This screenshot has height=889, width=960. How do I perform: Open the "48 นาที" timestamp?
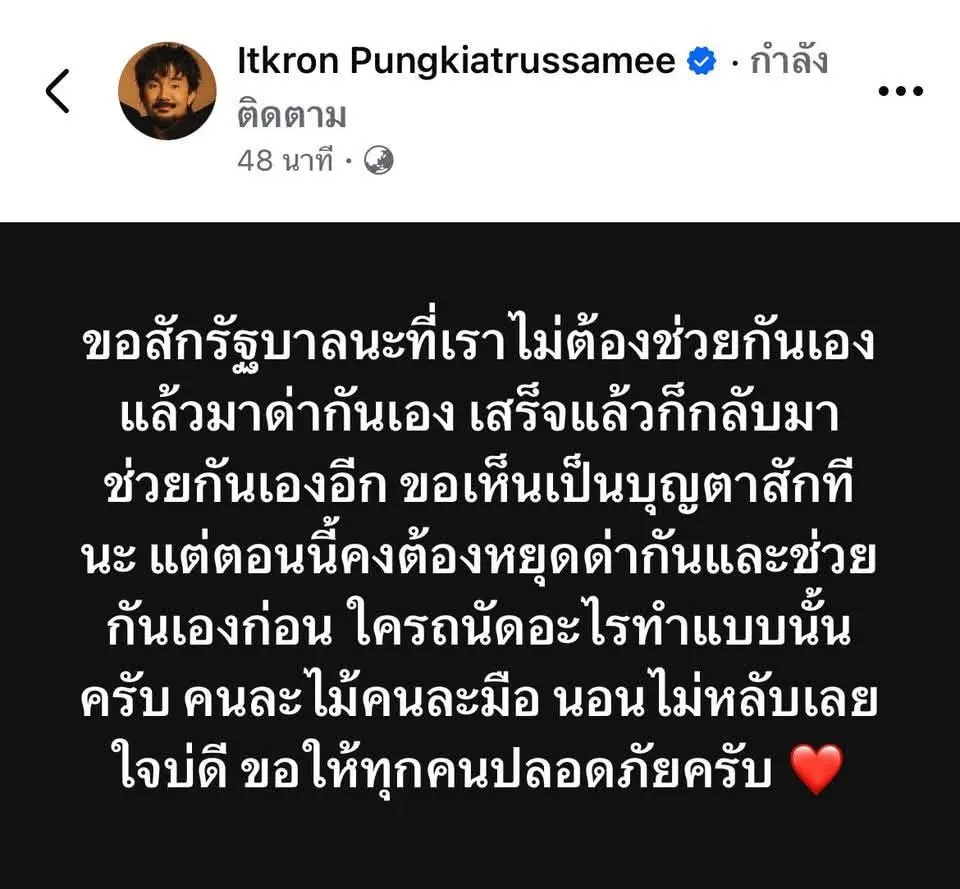[x=285, y=161]
